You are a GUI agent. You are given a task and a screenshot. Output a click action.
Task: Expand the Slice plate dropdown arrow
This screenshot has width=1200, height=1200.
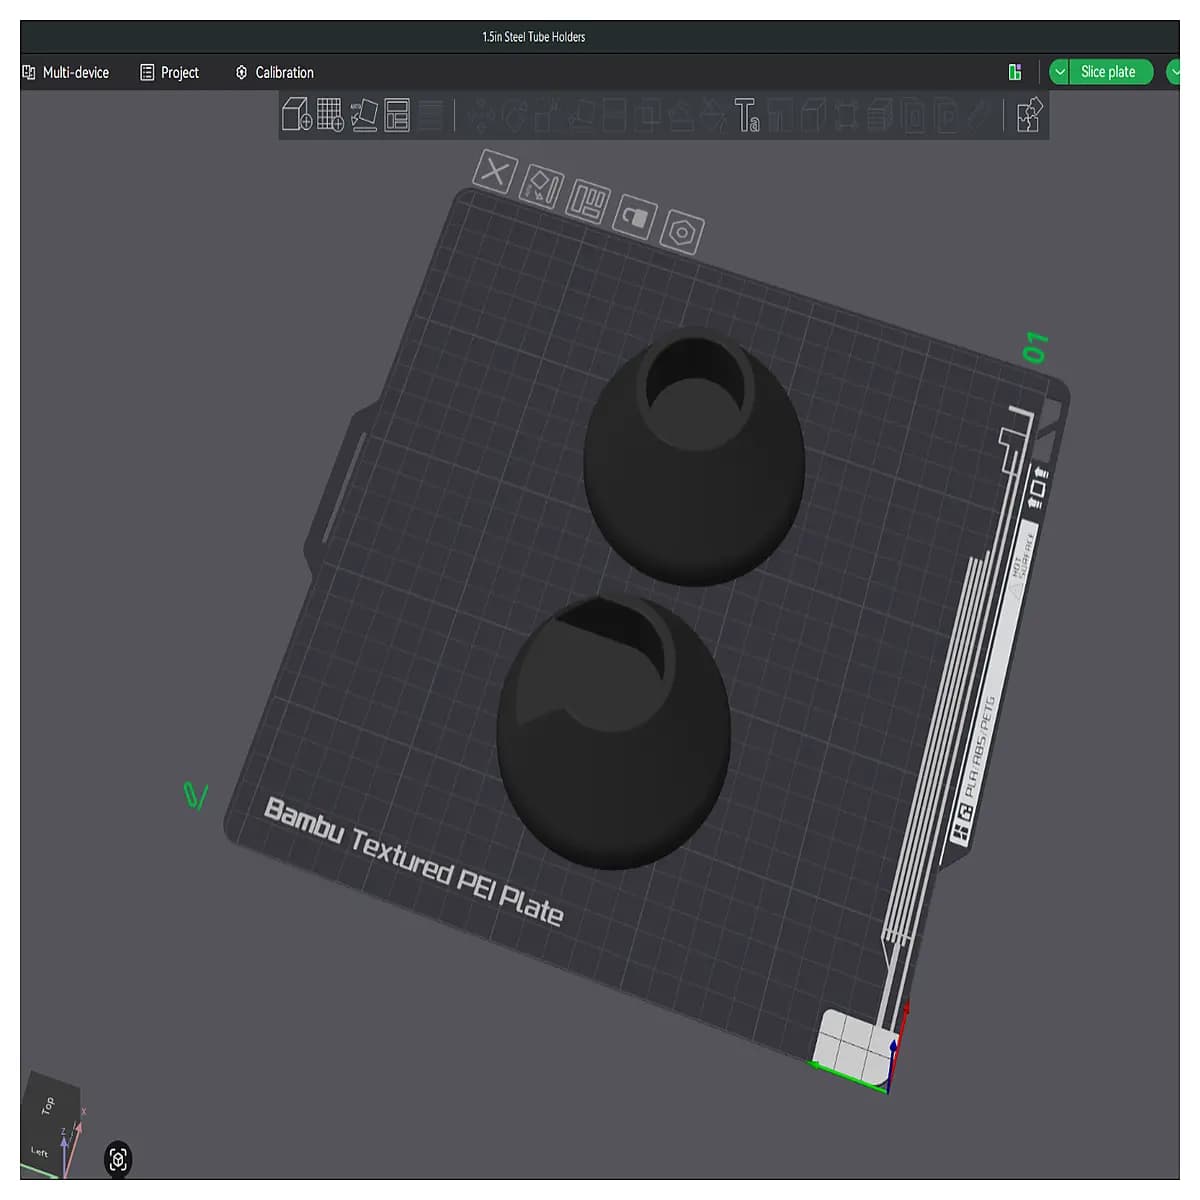1060,72
